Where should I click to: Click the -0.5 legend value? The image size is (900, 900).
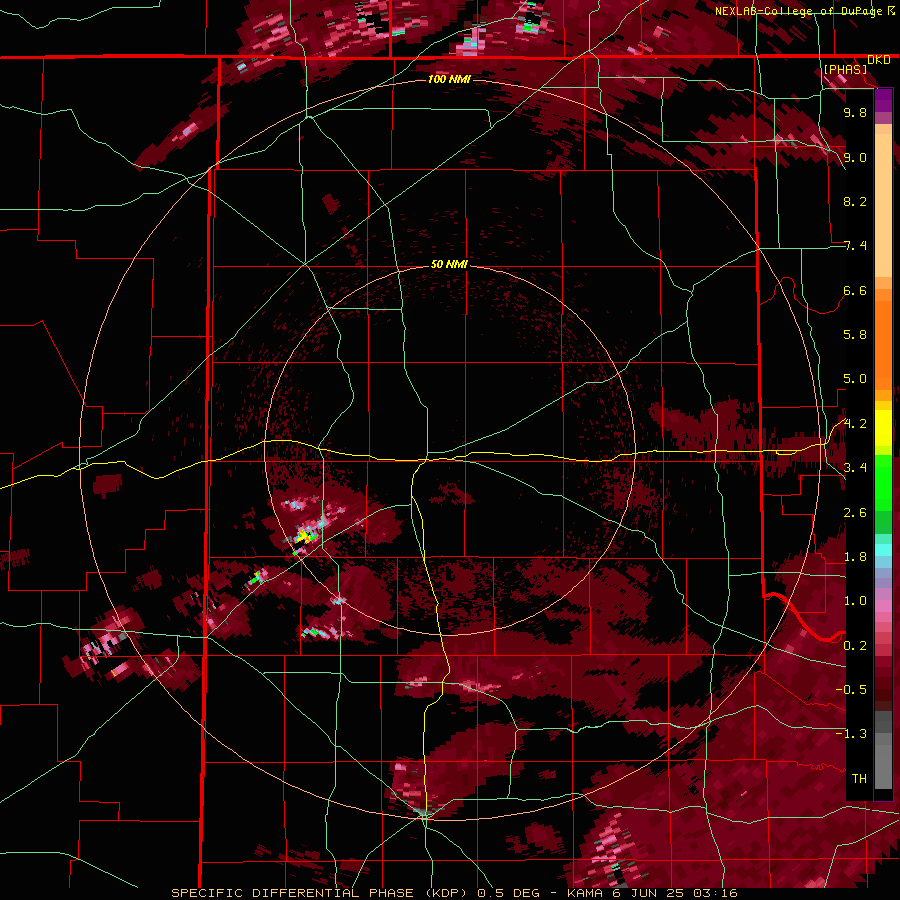[851, 690]
